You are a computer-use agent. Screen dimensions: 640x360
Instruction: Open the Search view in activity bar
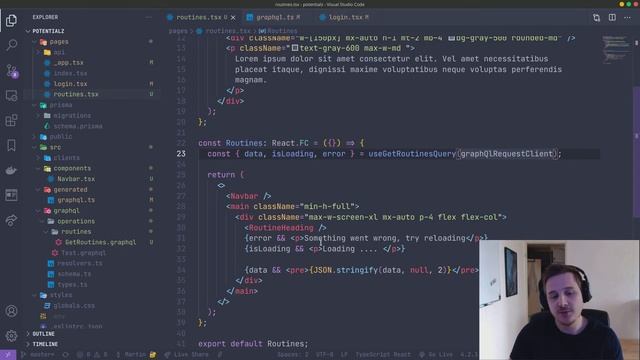click(11, 45)
